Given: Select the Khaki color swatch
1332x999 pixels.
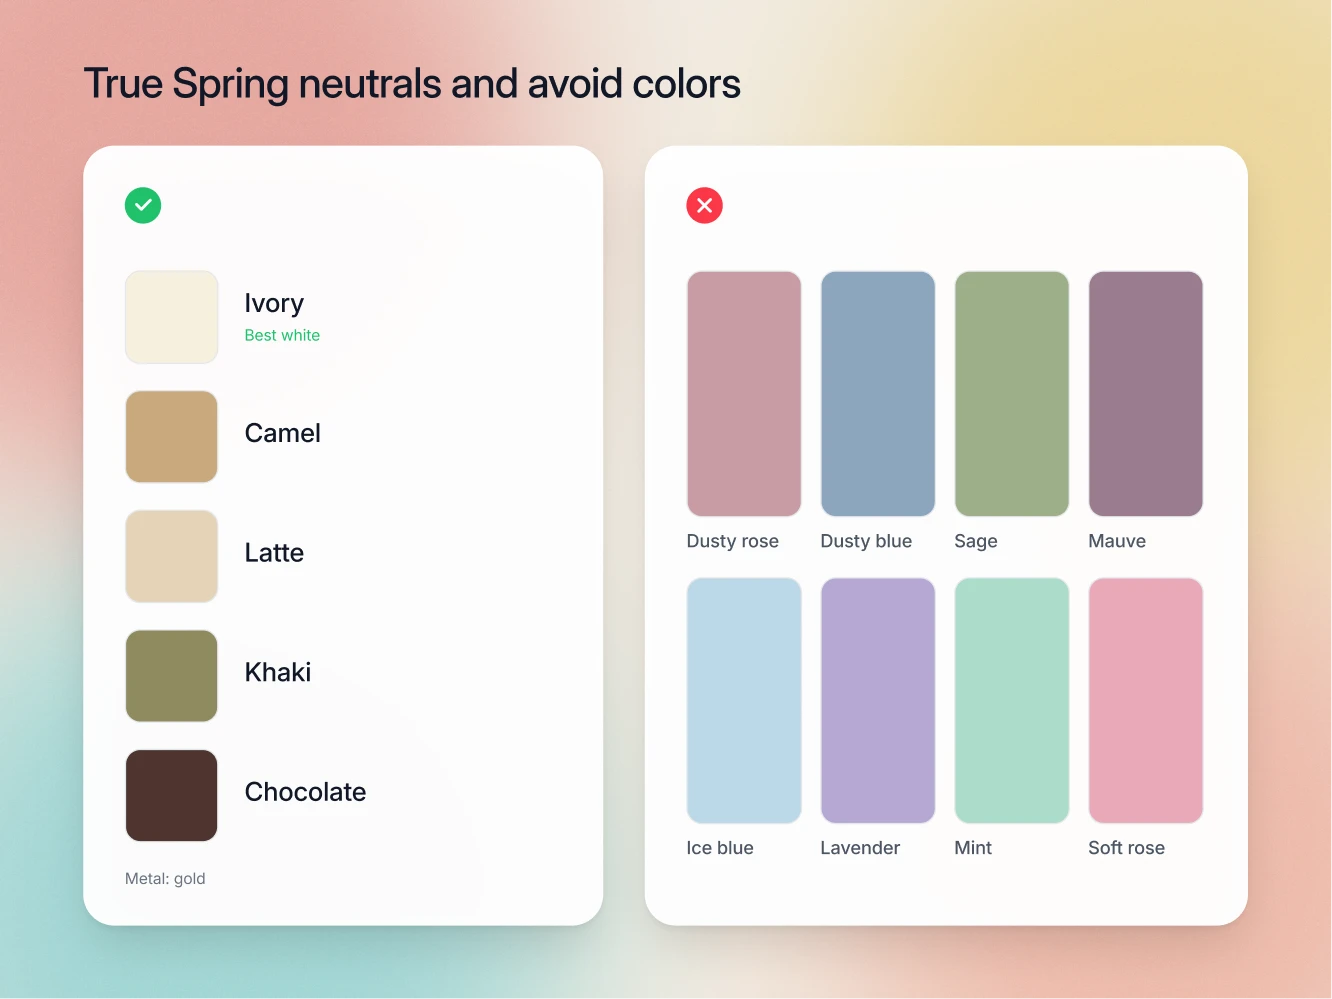Looking at the screenshot, I should [x=172, y=676].
